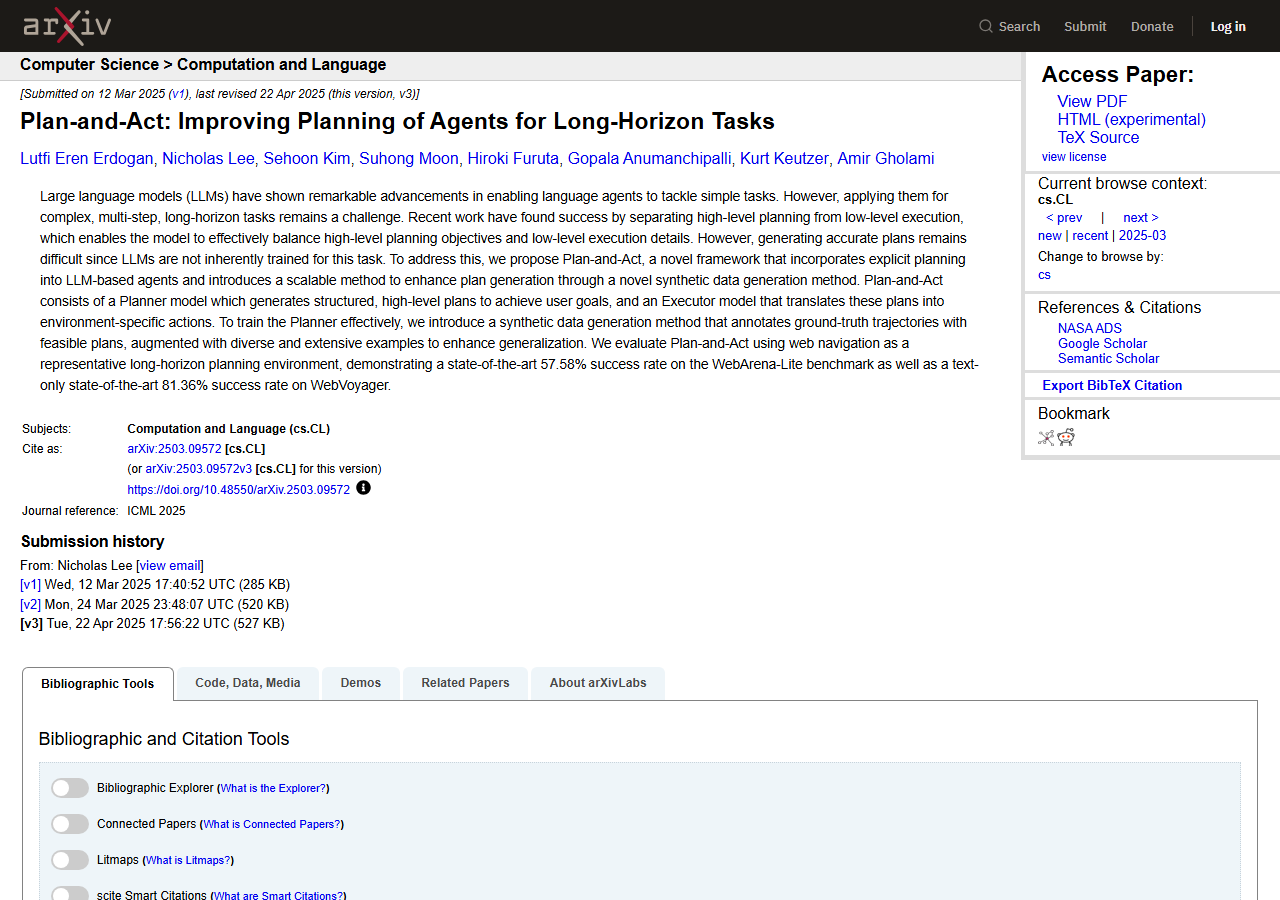Turn on the Connected Papers toggle
Screen dimensions: 1280x900
[70, 824]
